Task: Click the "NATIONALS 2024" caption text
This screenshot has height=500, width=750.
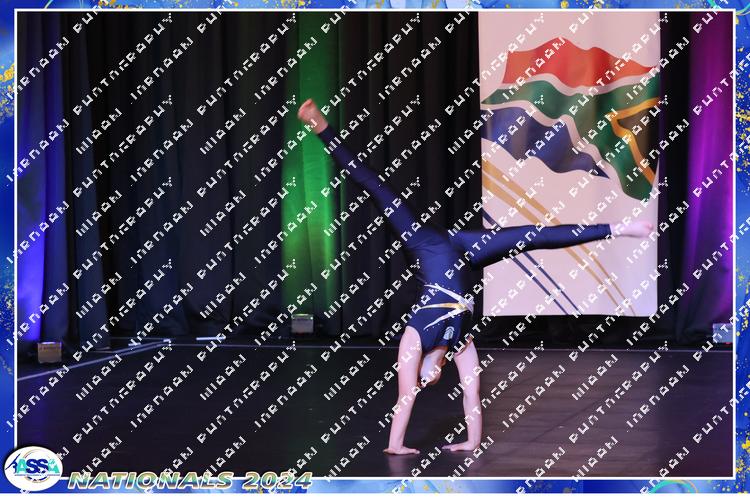Action: 190,480
